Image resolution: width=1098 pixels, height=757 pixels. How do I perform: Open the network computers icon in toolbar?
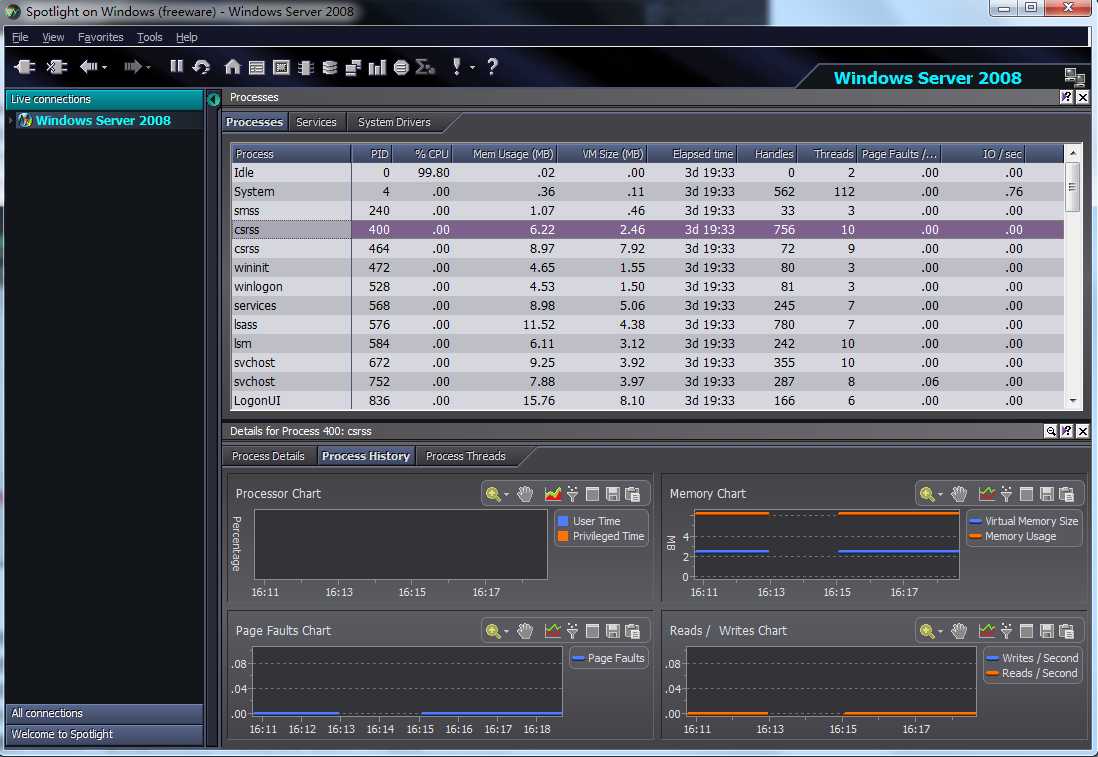pos(354,67)
